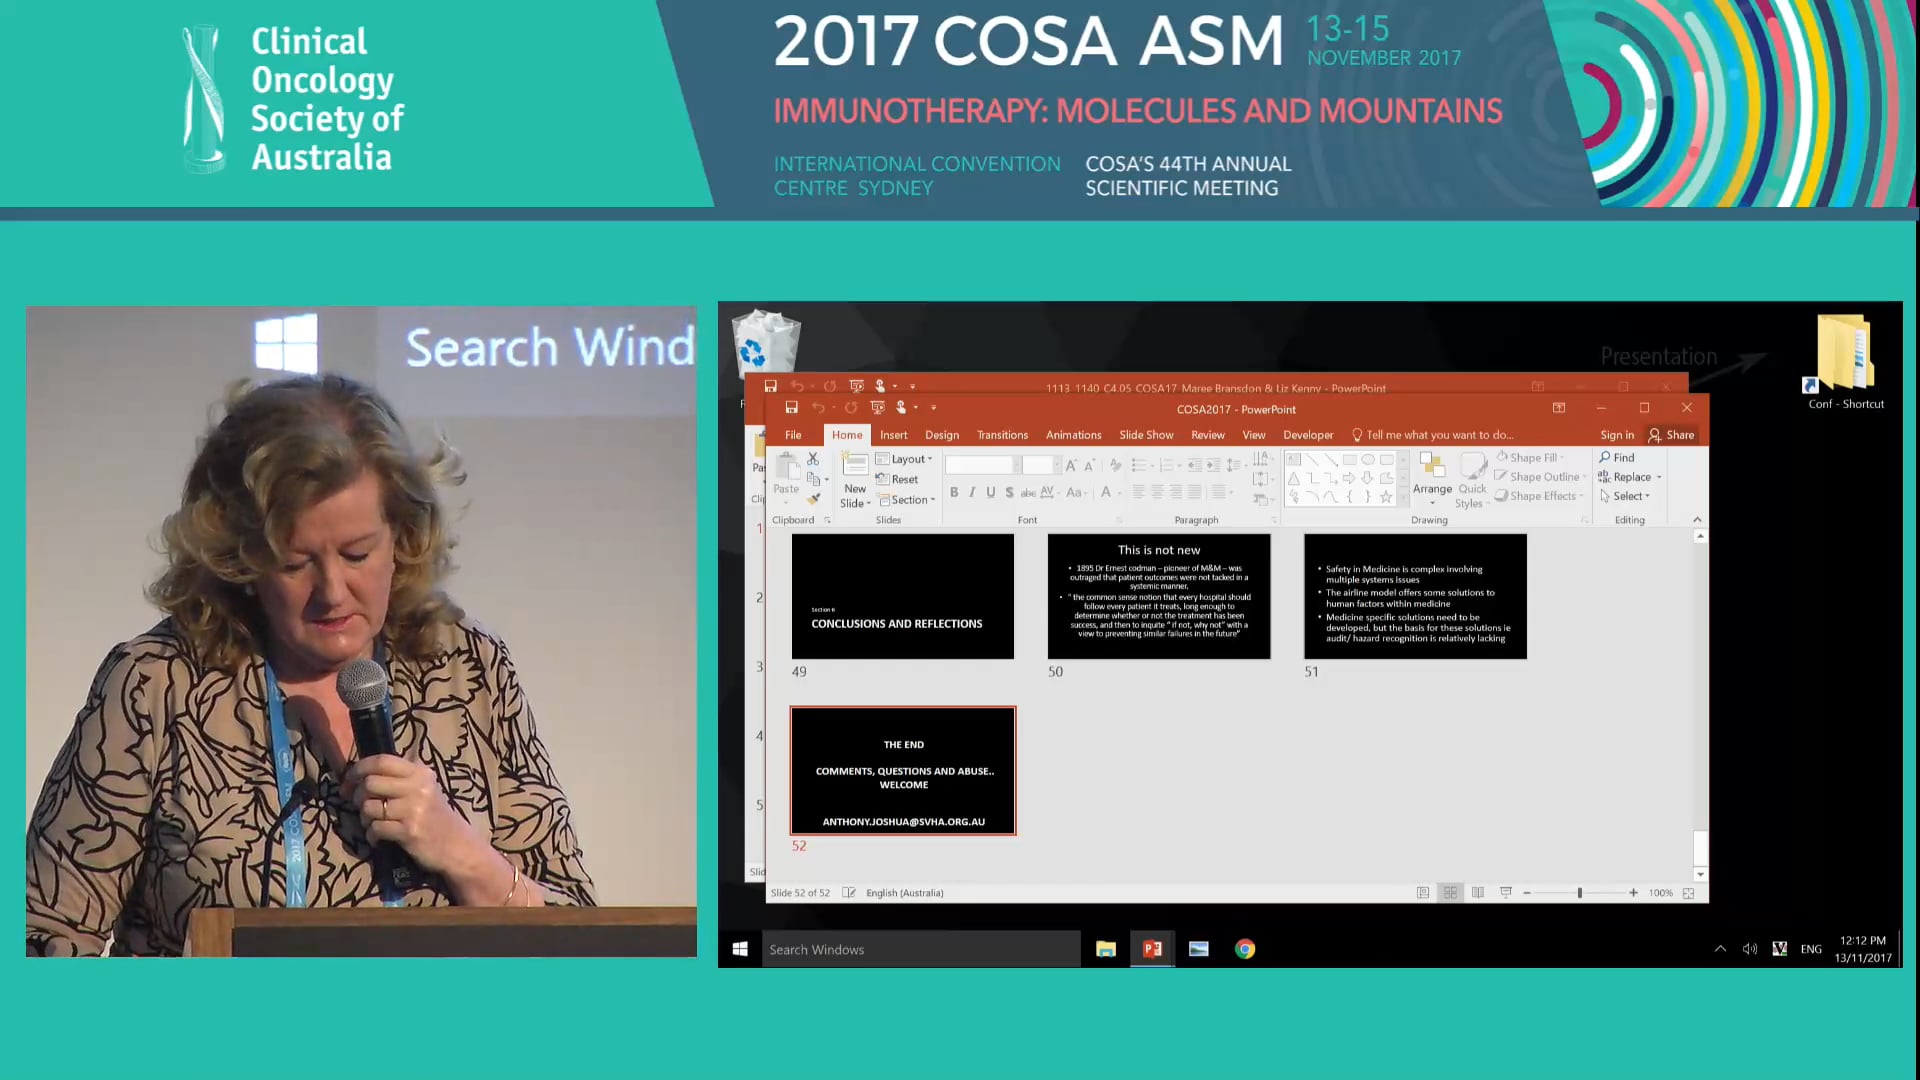The width and height of the screenshot is (1920, 1080).
Task: Click the Cut scissors icon
Action: point(813,458)
